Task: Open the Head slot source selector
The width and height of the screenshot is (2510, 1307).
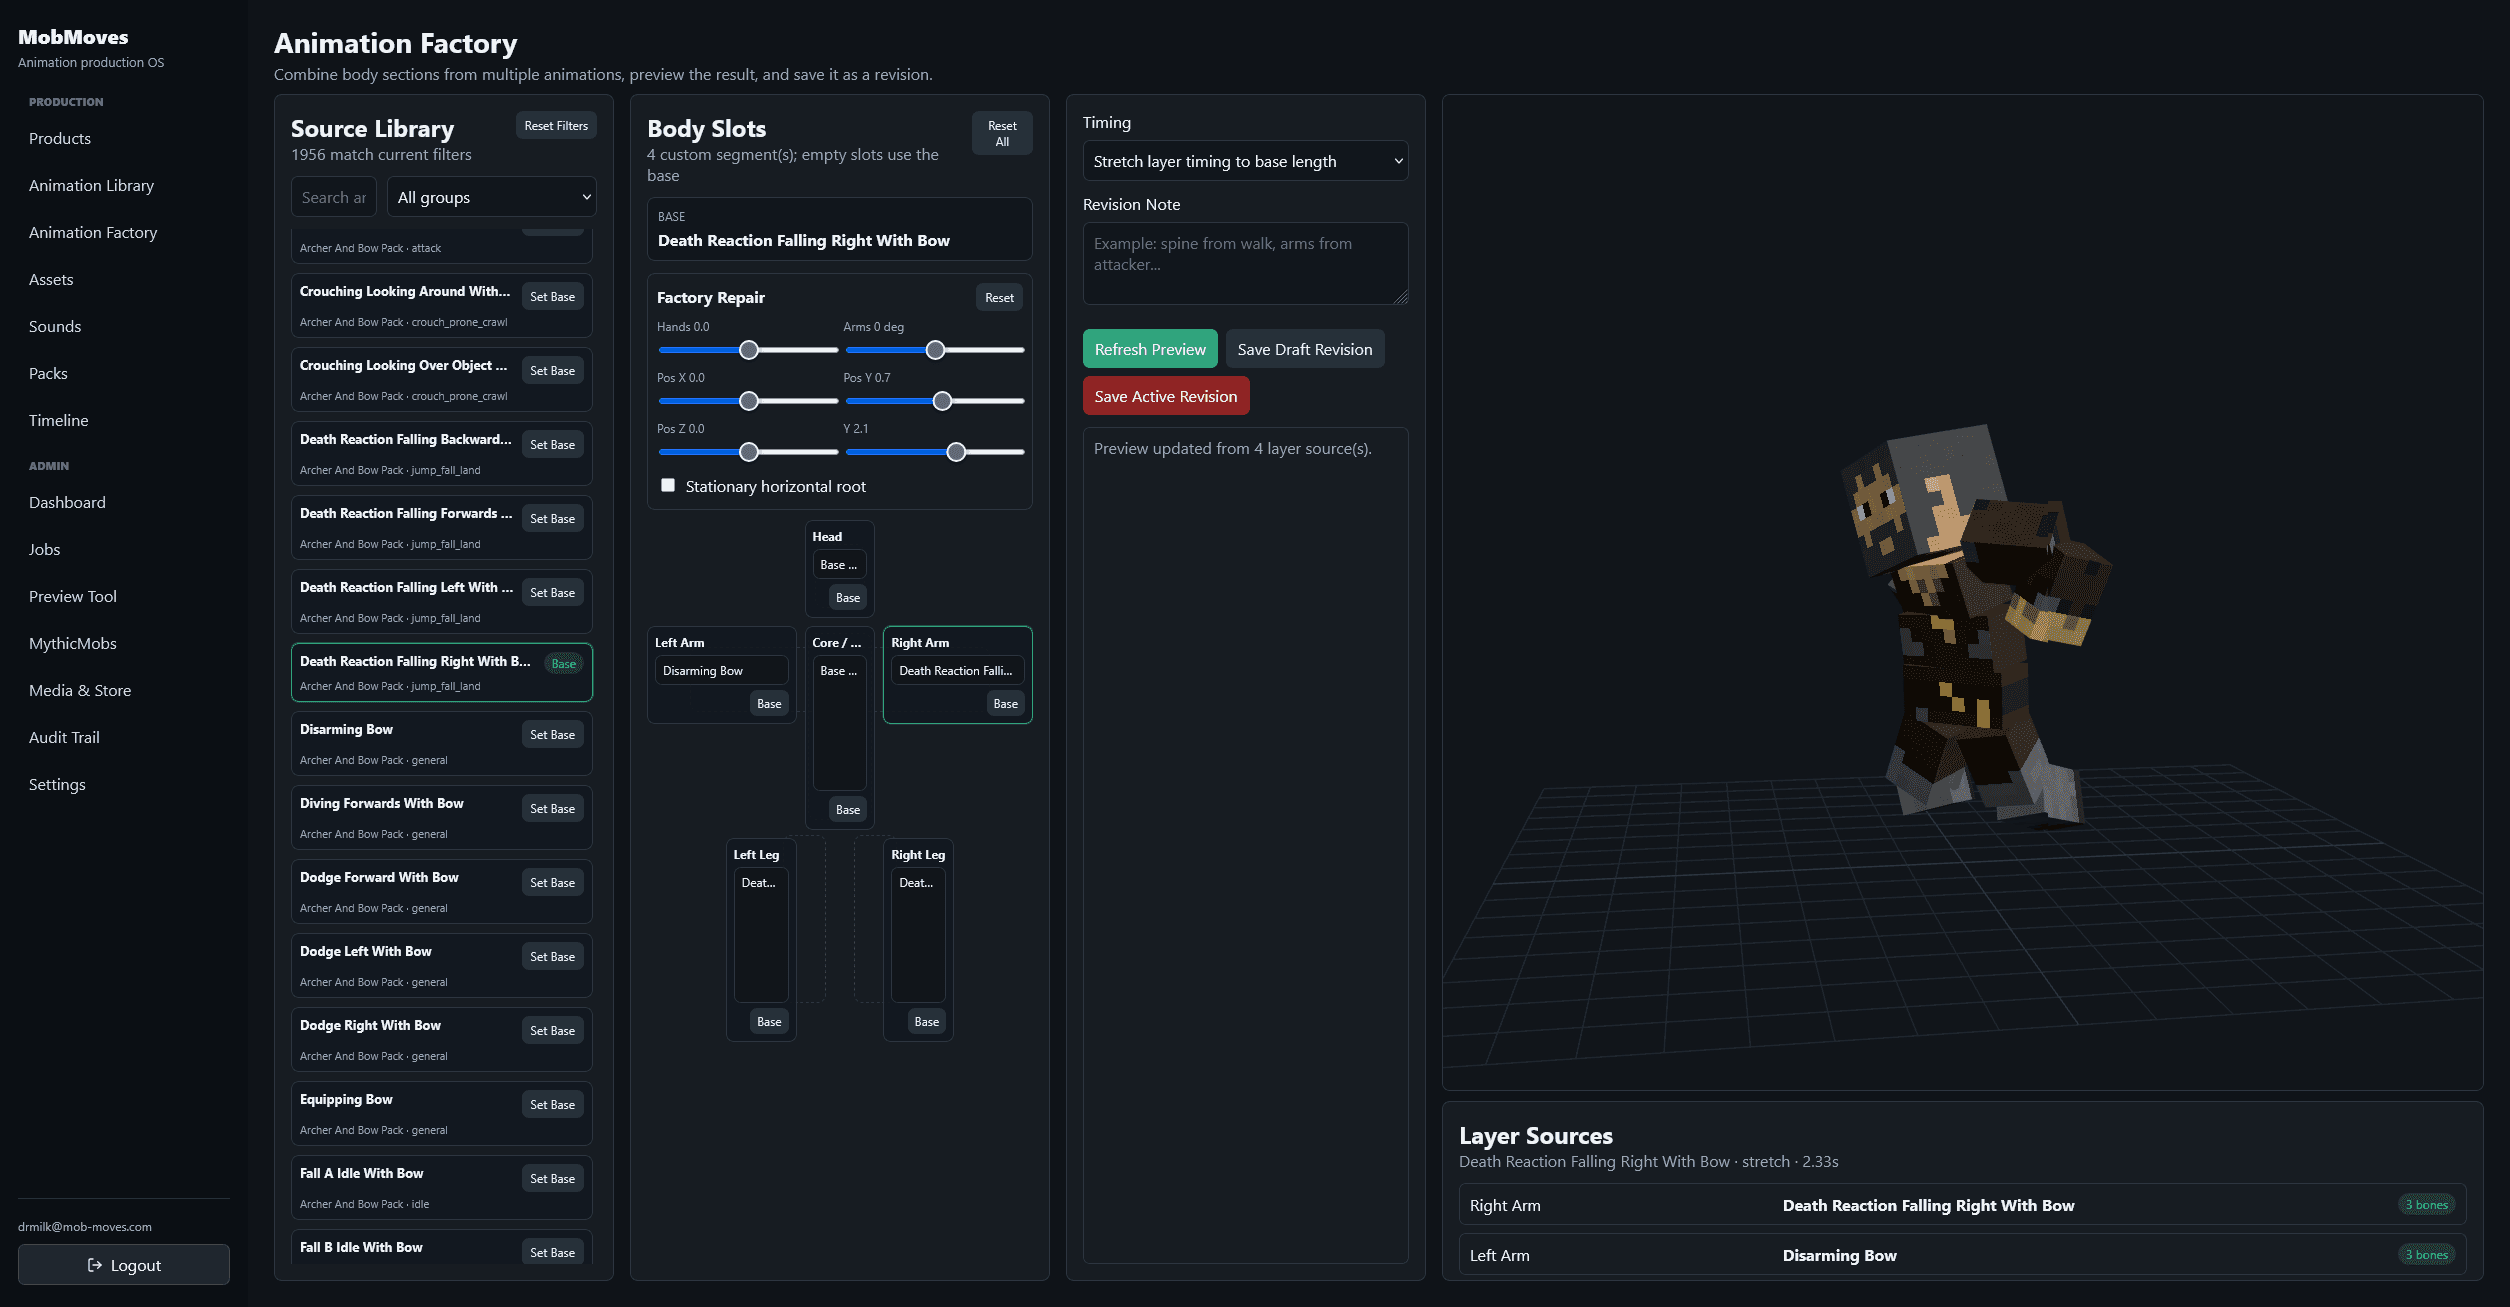Action: point(839,565)
